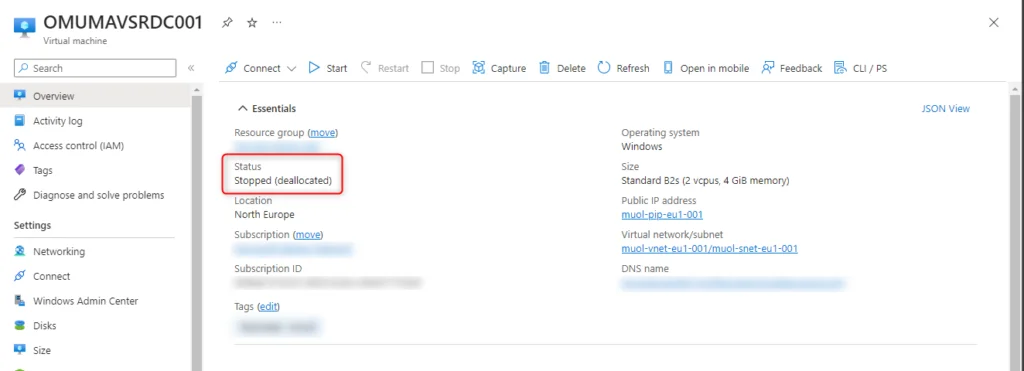Screen dimensions: 1024x371
Task: Open the more options ellipsis beside the title
Action: (277, 23)
